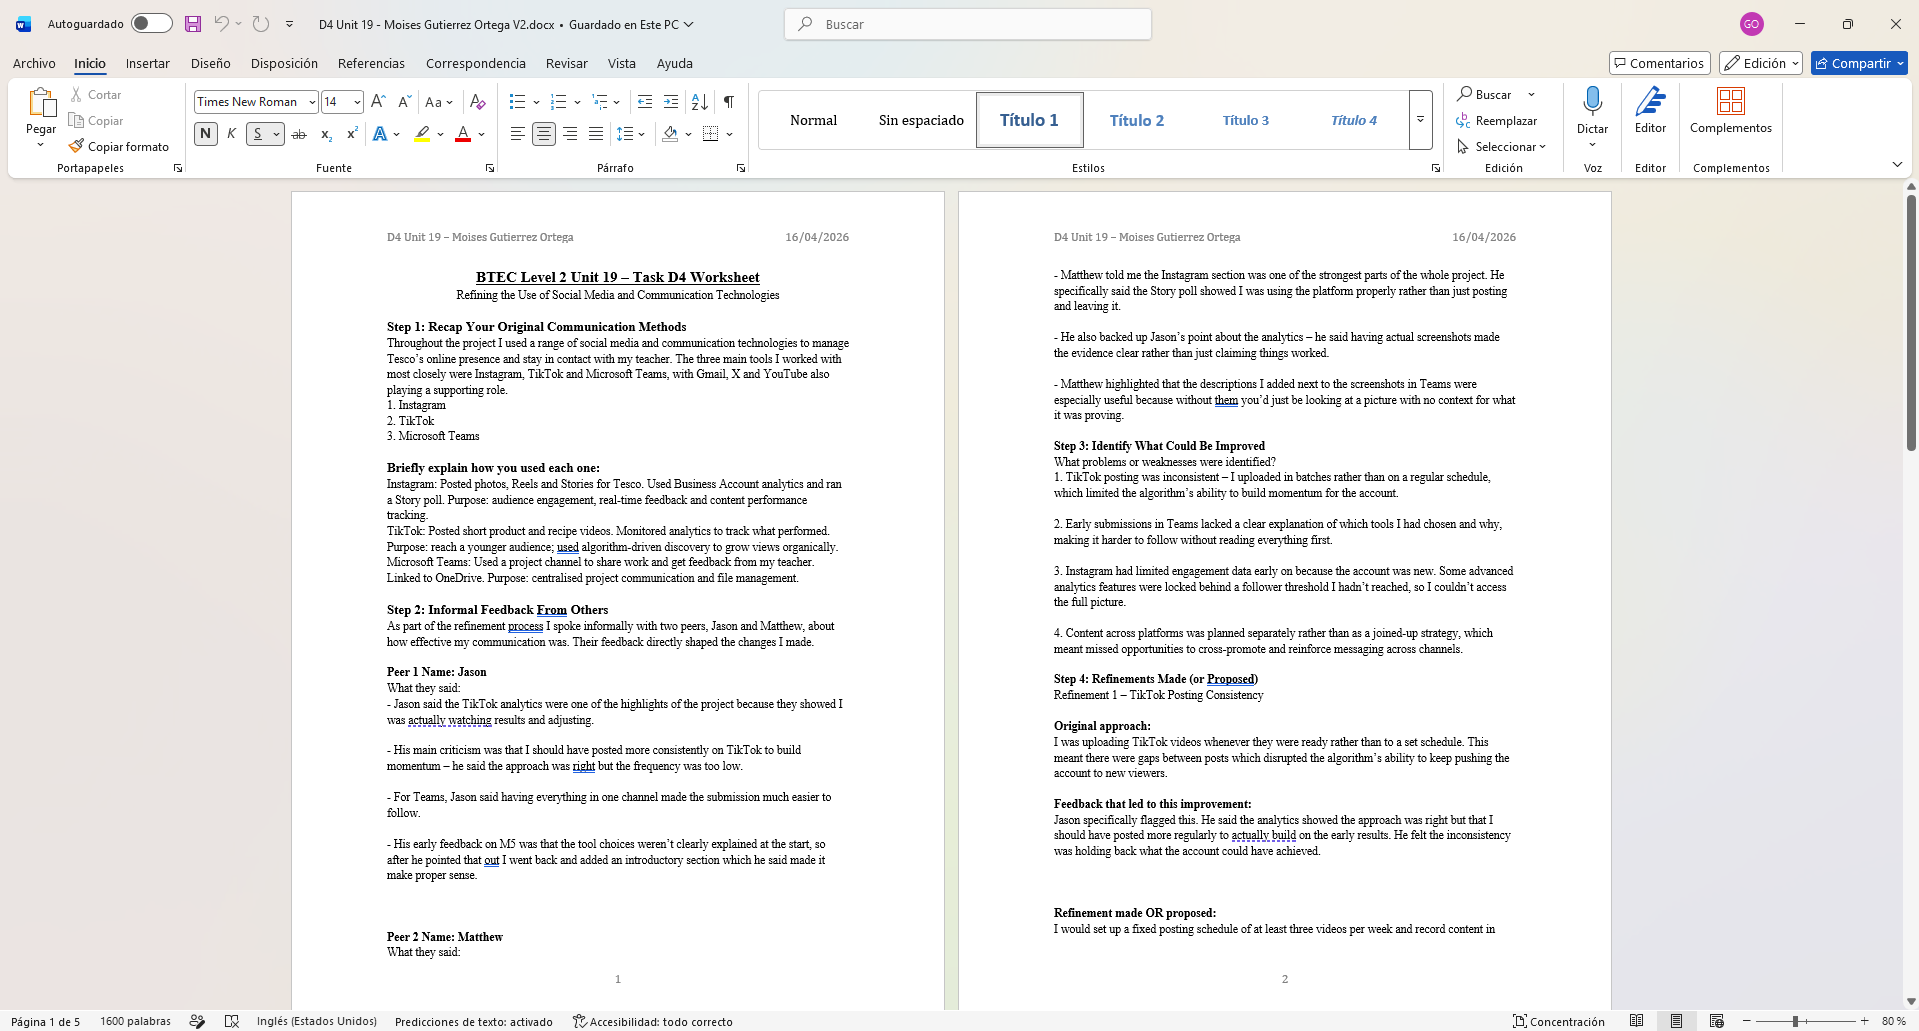Switch to Referencias tab
The image size is (1919, 1031).
tap(371, 63)
